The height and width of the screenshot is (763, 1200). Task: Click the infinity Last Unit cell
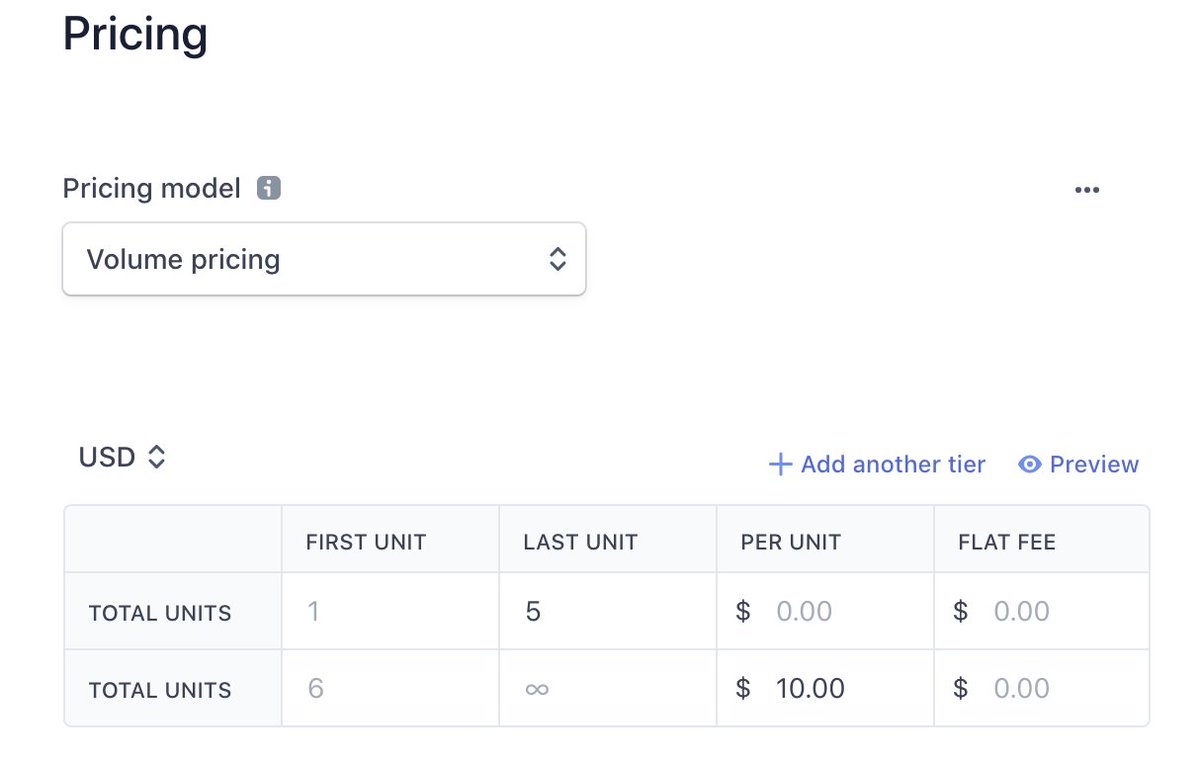coord(608,688)
